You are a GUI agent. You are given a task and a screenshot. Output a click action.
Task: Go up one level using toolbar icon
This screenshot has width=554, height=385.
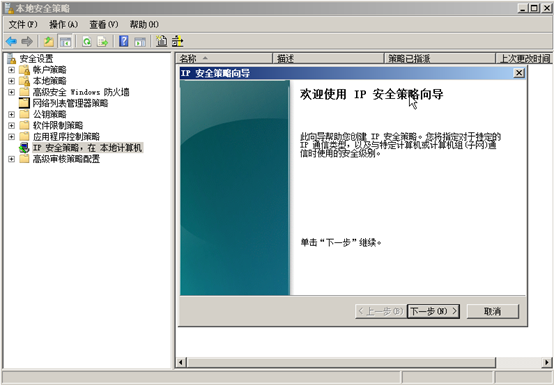coord(48,41)
